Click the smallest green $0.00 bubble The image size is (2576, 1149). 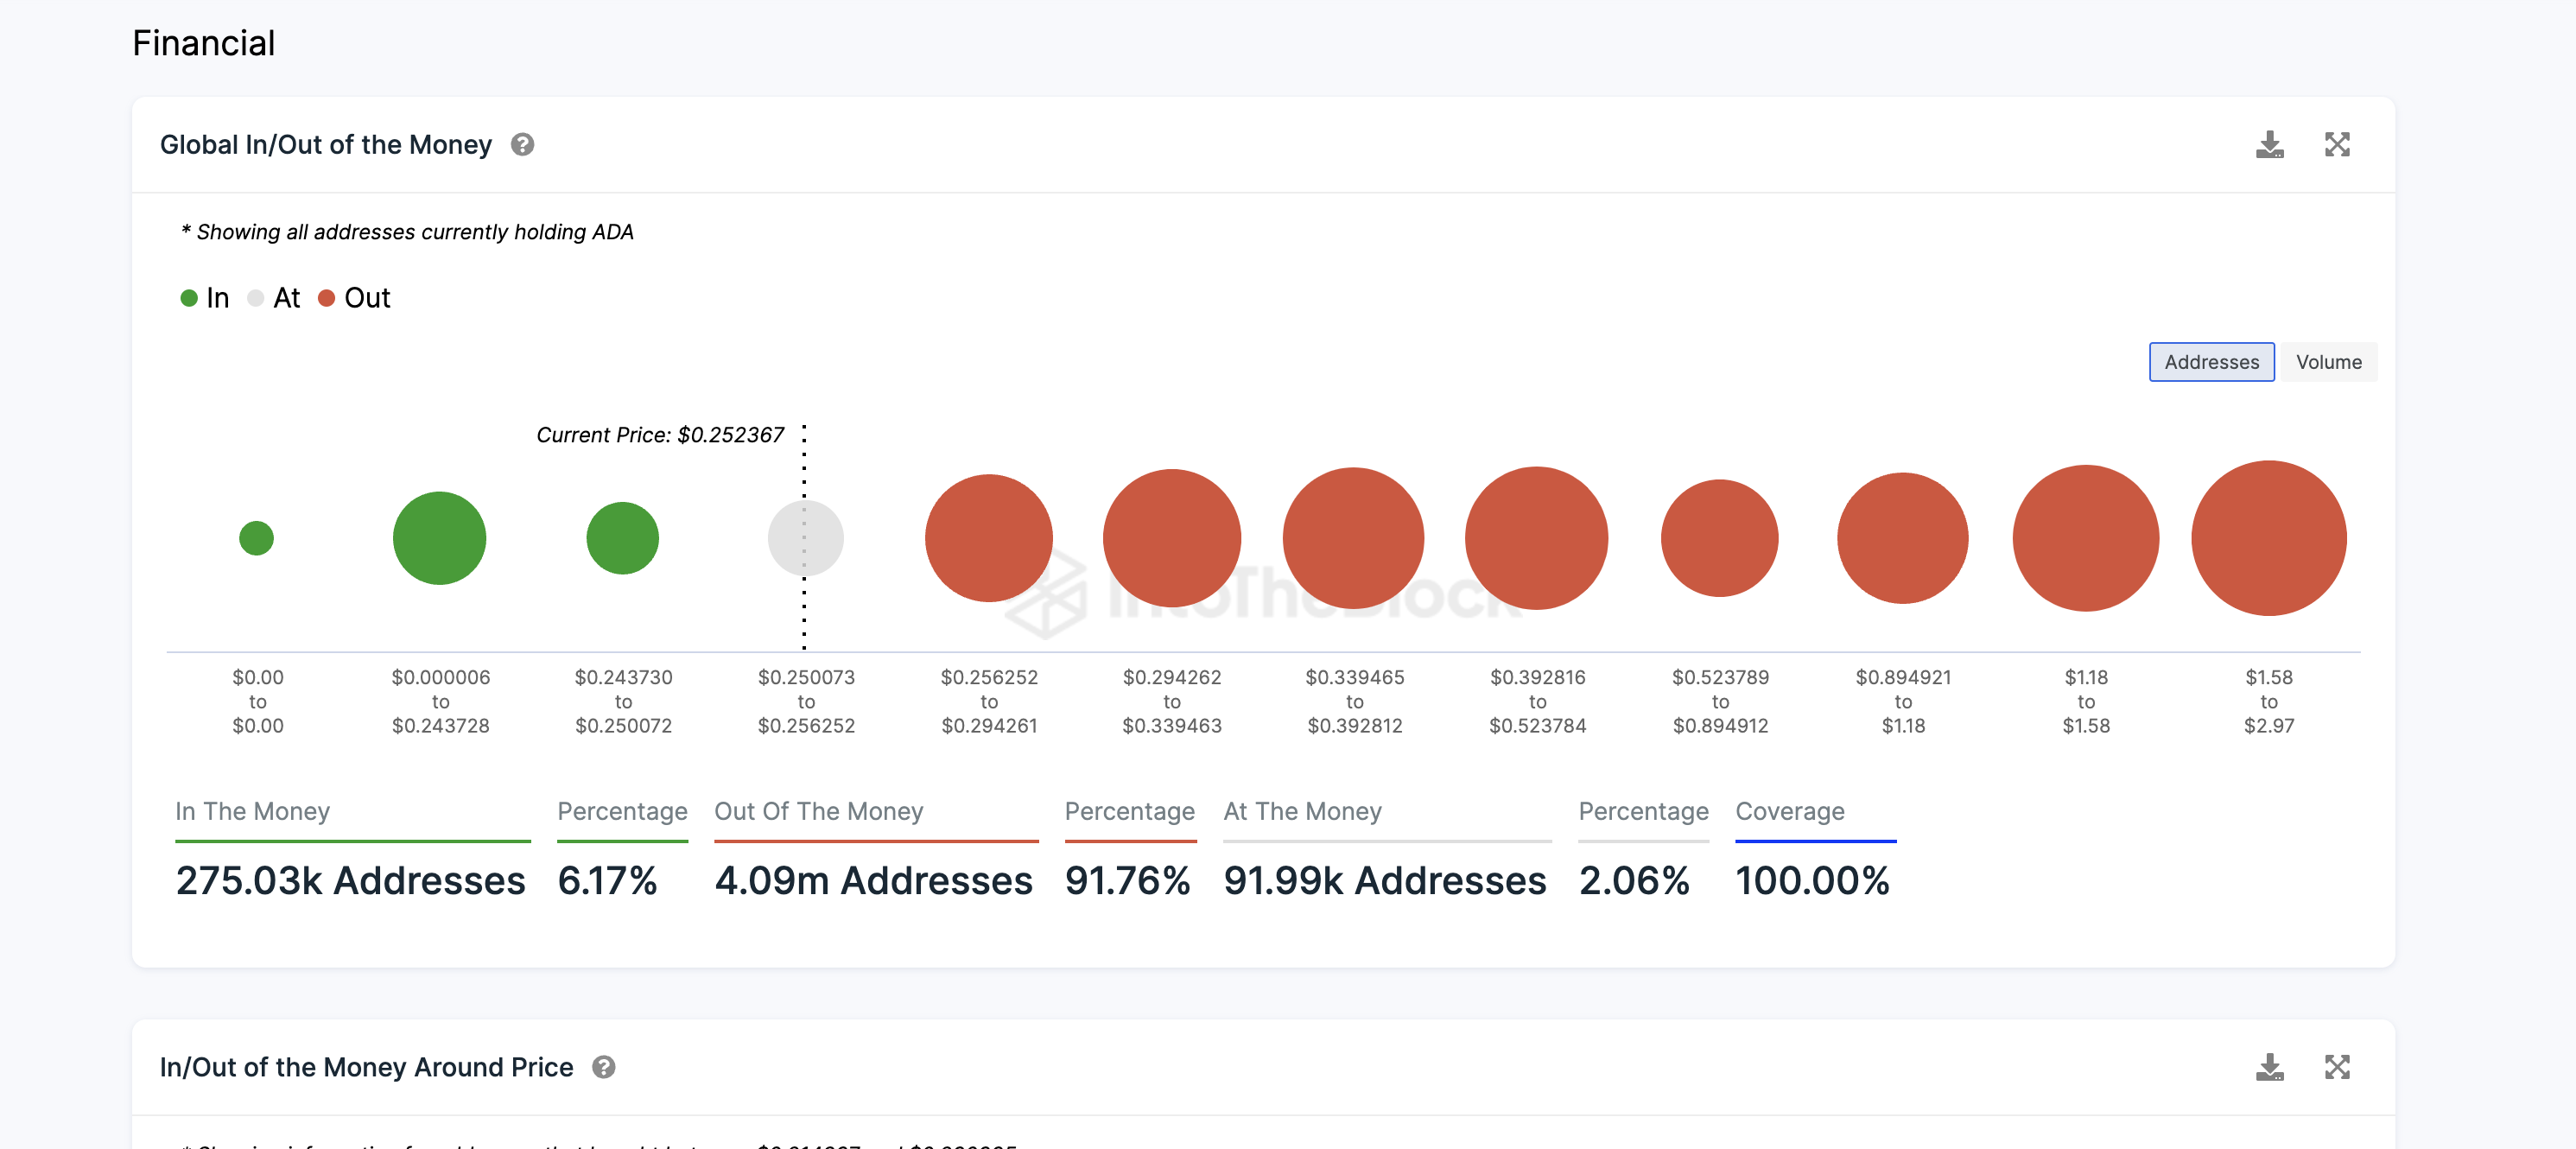[257, 538]
